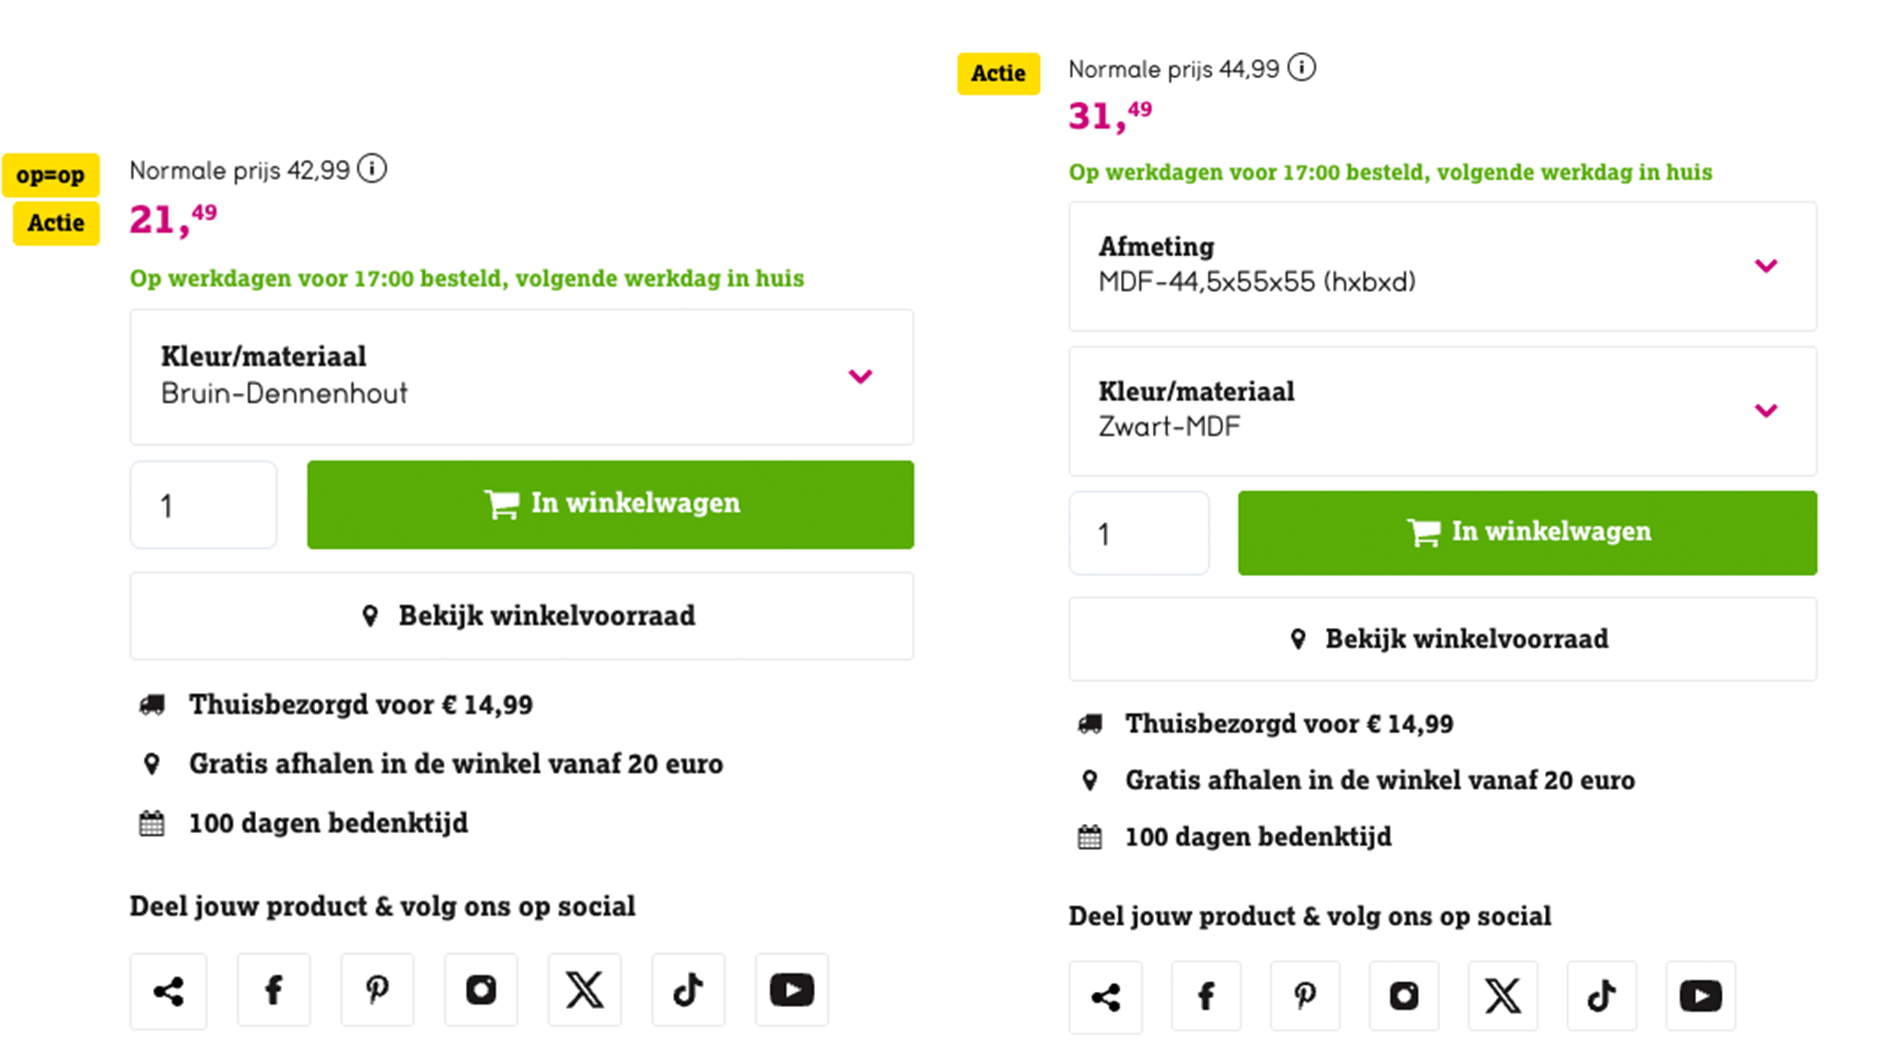Screen dimensions: 1890x1063
Task: Click the share icon under the Bruin-Dennenhout product
Action: (168, 991)
